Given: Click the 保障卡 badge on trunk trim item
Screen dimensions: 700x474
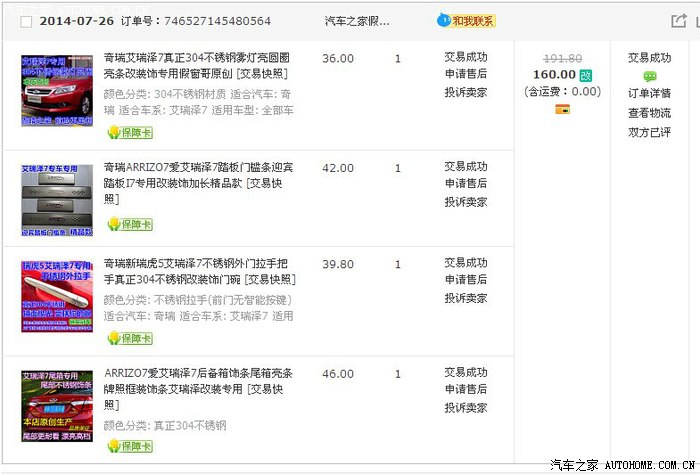Looking at the screenshot, I should 130,447.
